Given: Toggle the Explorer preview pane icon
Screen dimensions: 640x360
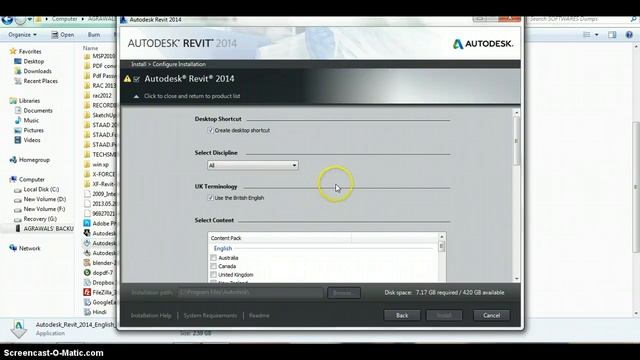Looking at the screenshot, I should (x=612, y=35).
